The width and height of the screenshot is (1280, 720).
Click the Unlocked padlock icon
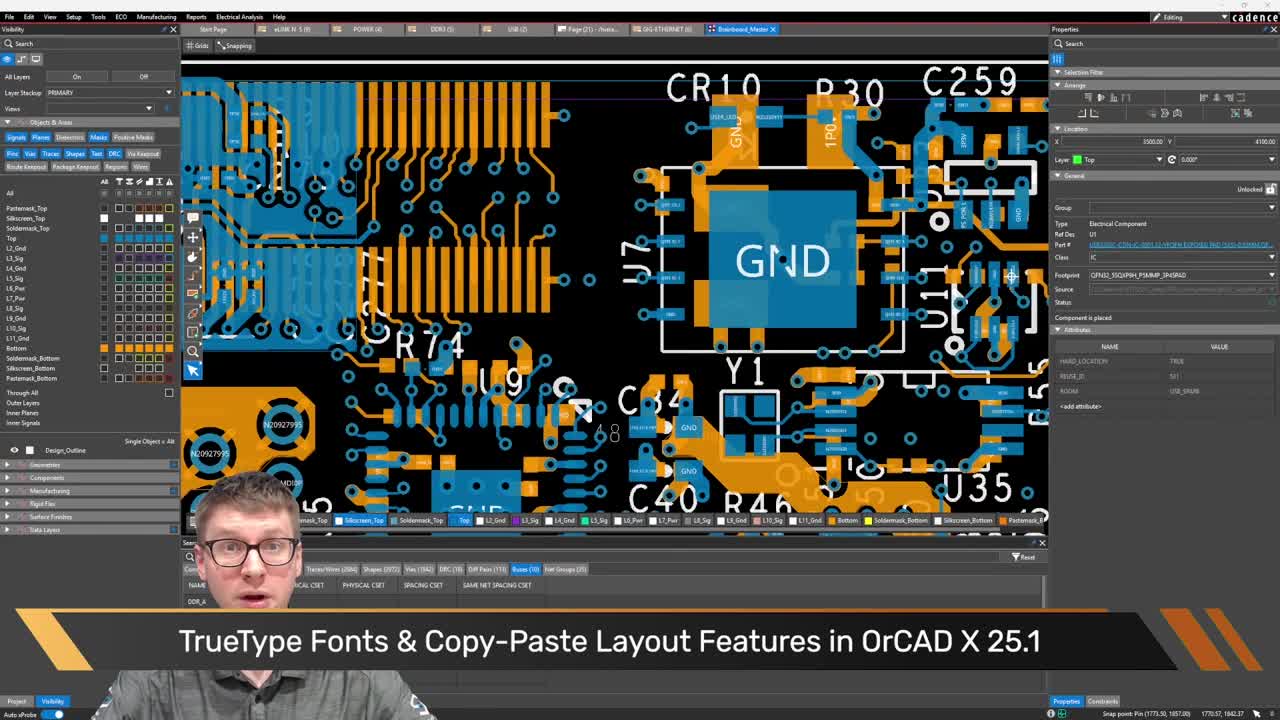(1270, 189)
